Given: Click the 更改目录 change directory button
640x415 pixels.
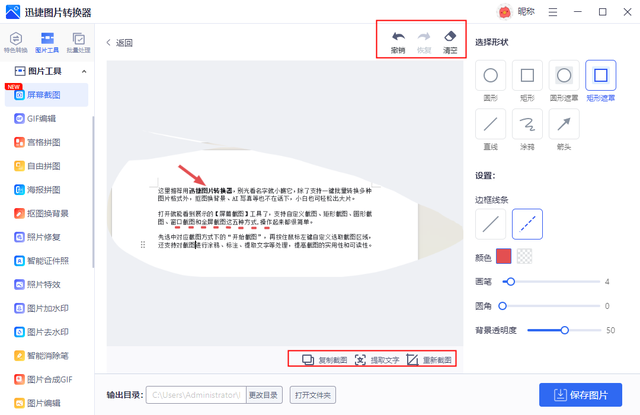Looking at the screenshot, I should 264,395.
